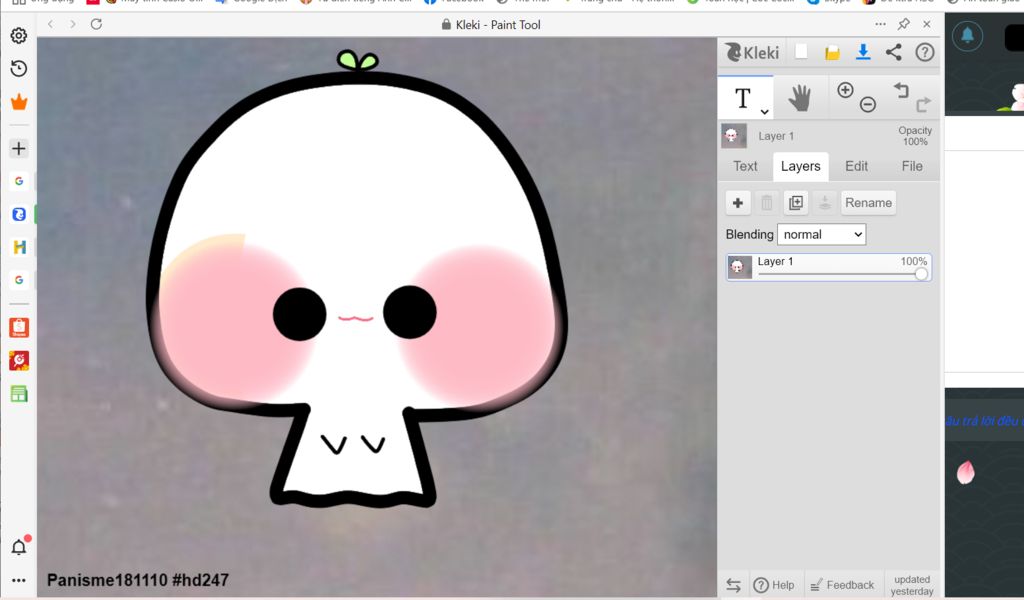The width and height of the screenshot is (1024, 600).
Task: Click the Layer 1 preview in the tool header
Action: (x=734, y=136)
